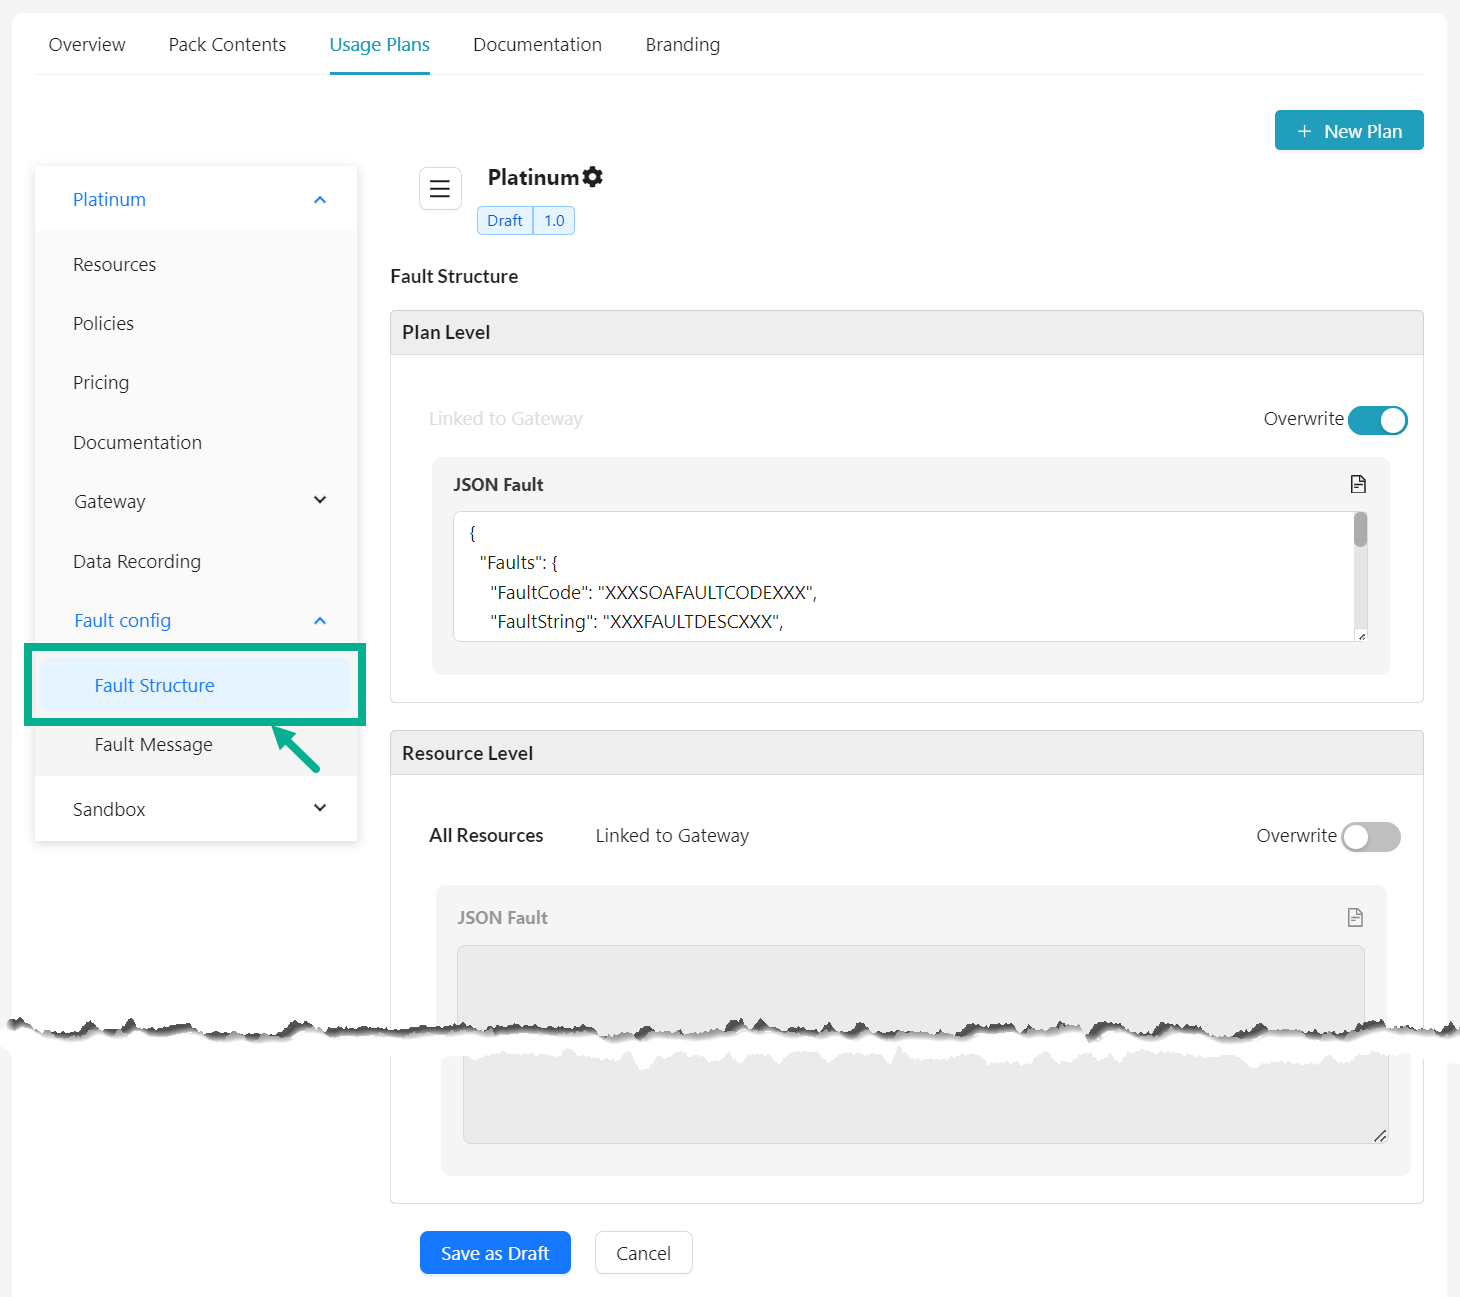
Task: Open the Platinum plan settings gear
Action: 593,177
